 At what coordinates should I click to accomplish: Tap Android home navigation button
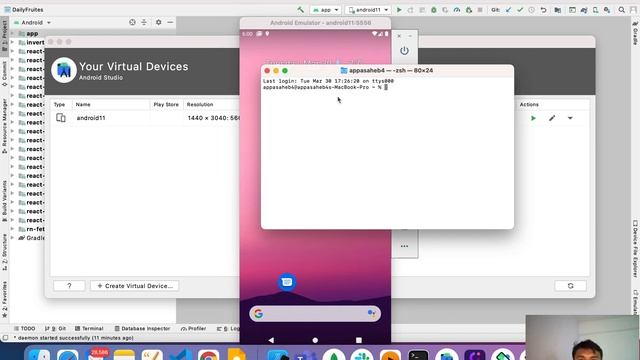[x=315, y=340]
